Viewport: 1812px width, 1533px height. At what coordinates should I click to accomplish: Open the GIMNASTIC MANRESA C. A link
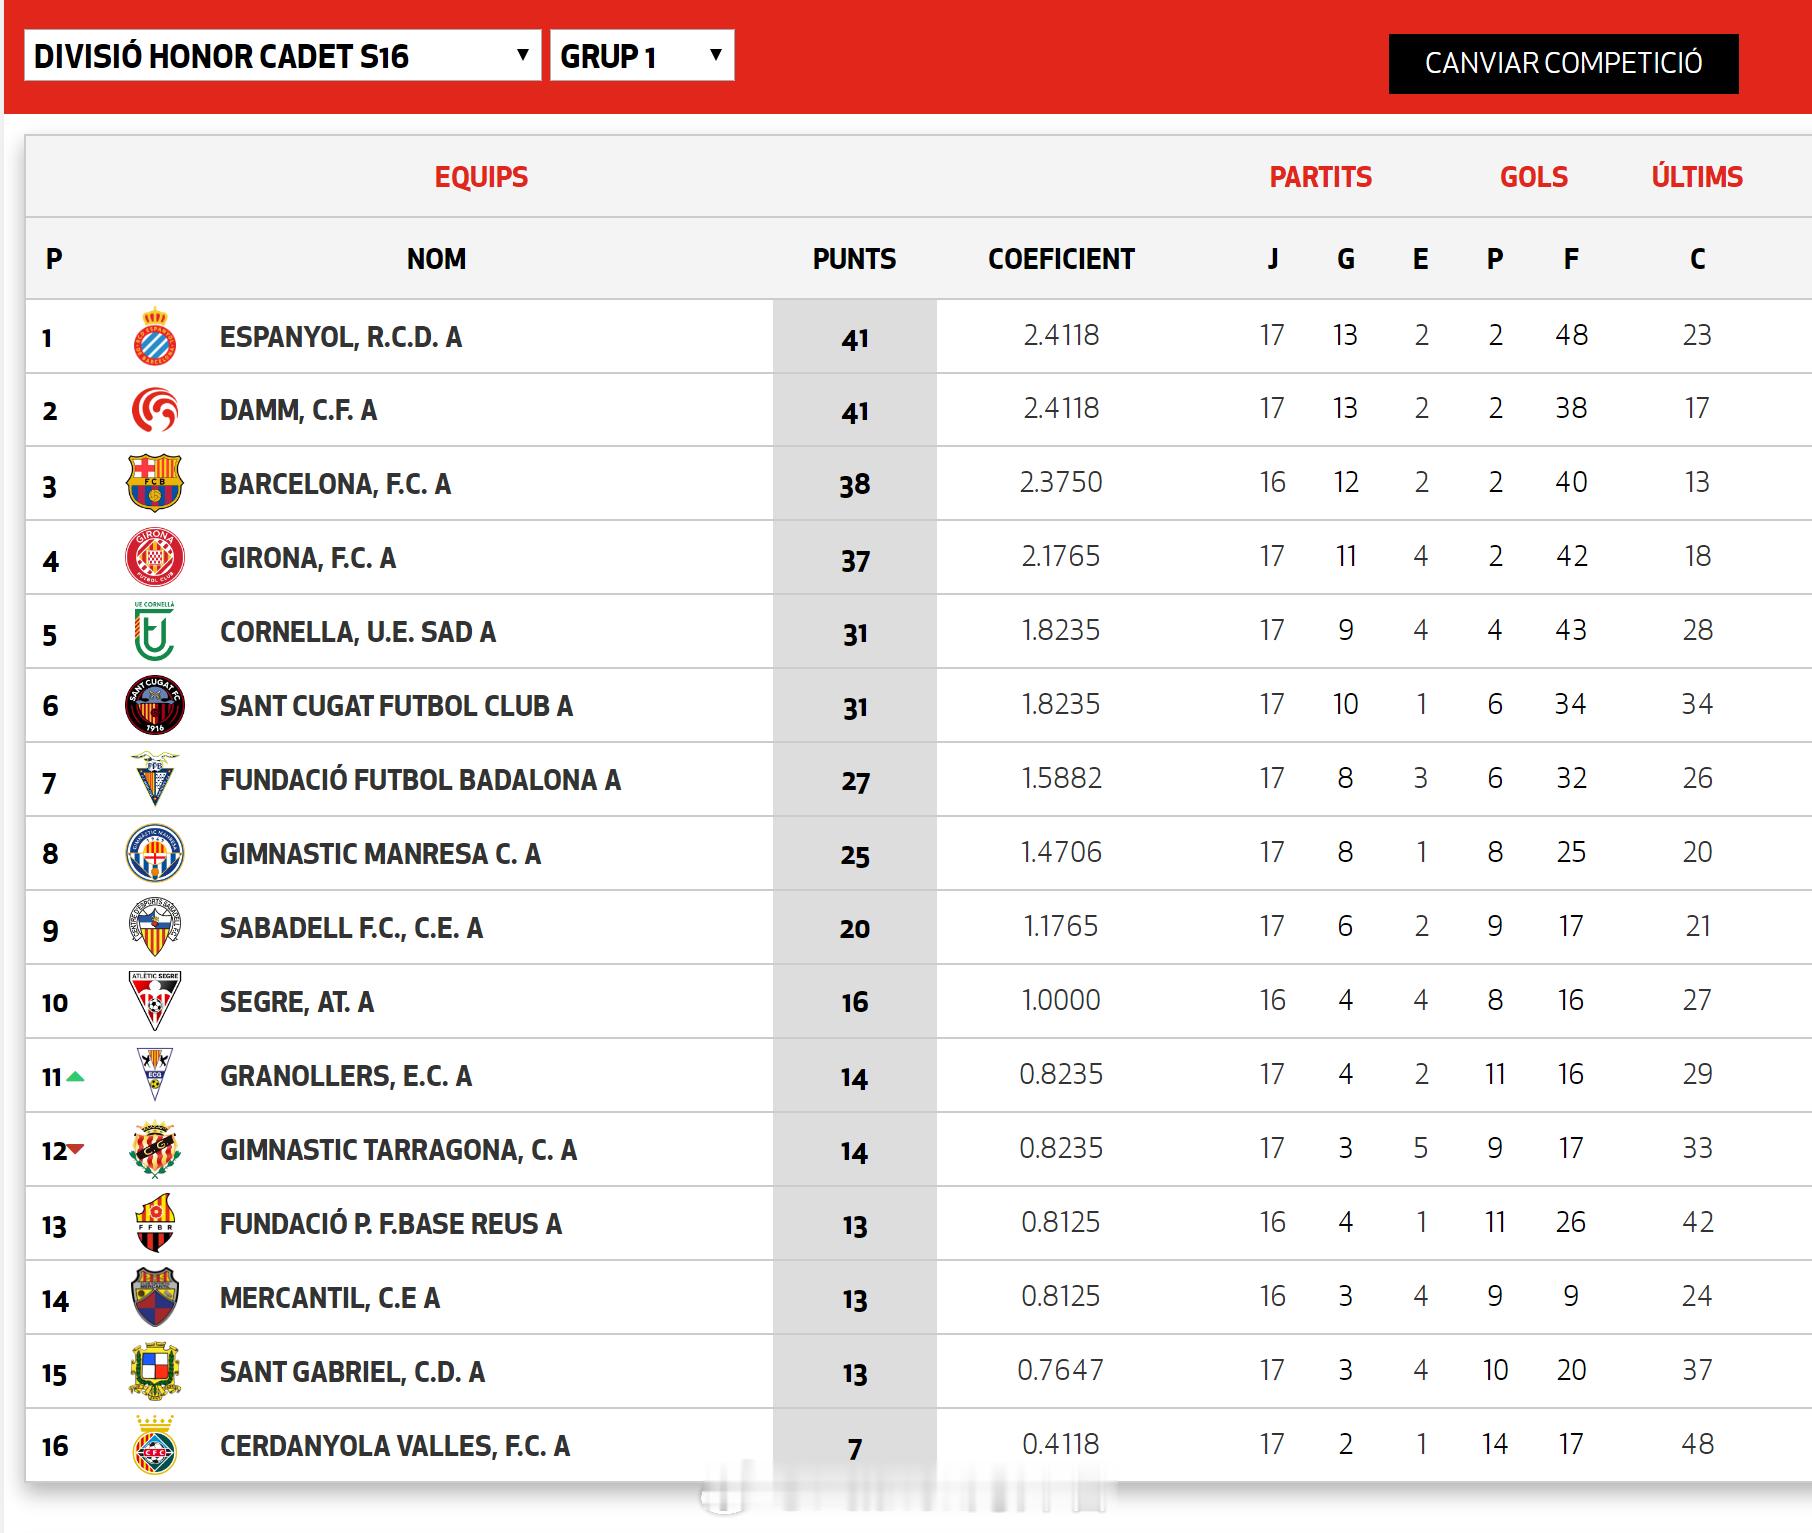click(x=380, y=854)
